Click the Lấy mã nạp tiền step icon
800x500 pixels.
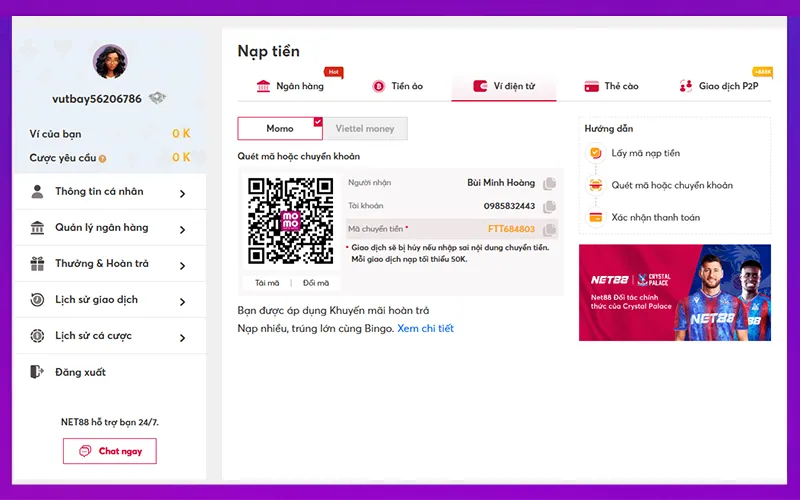[x=595, y=153]
